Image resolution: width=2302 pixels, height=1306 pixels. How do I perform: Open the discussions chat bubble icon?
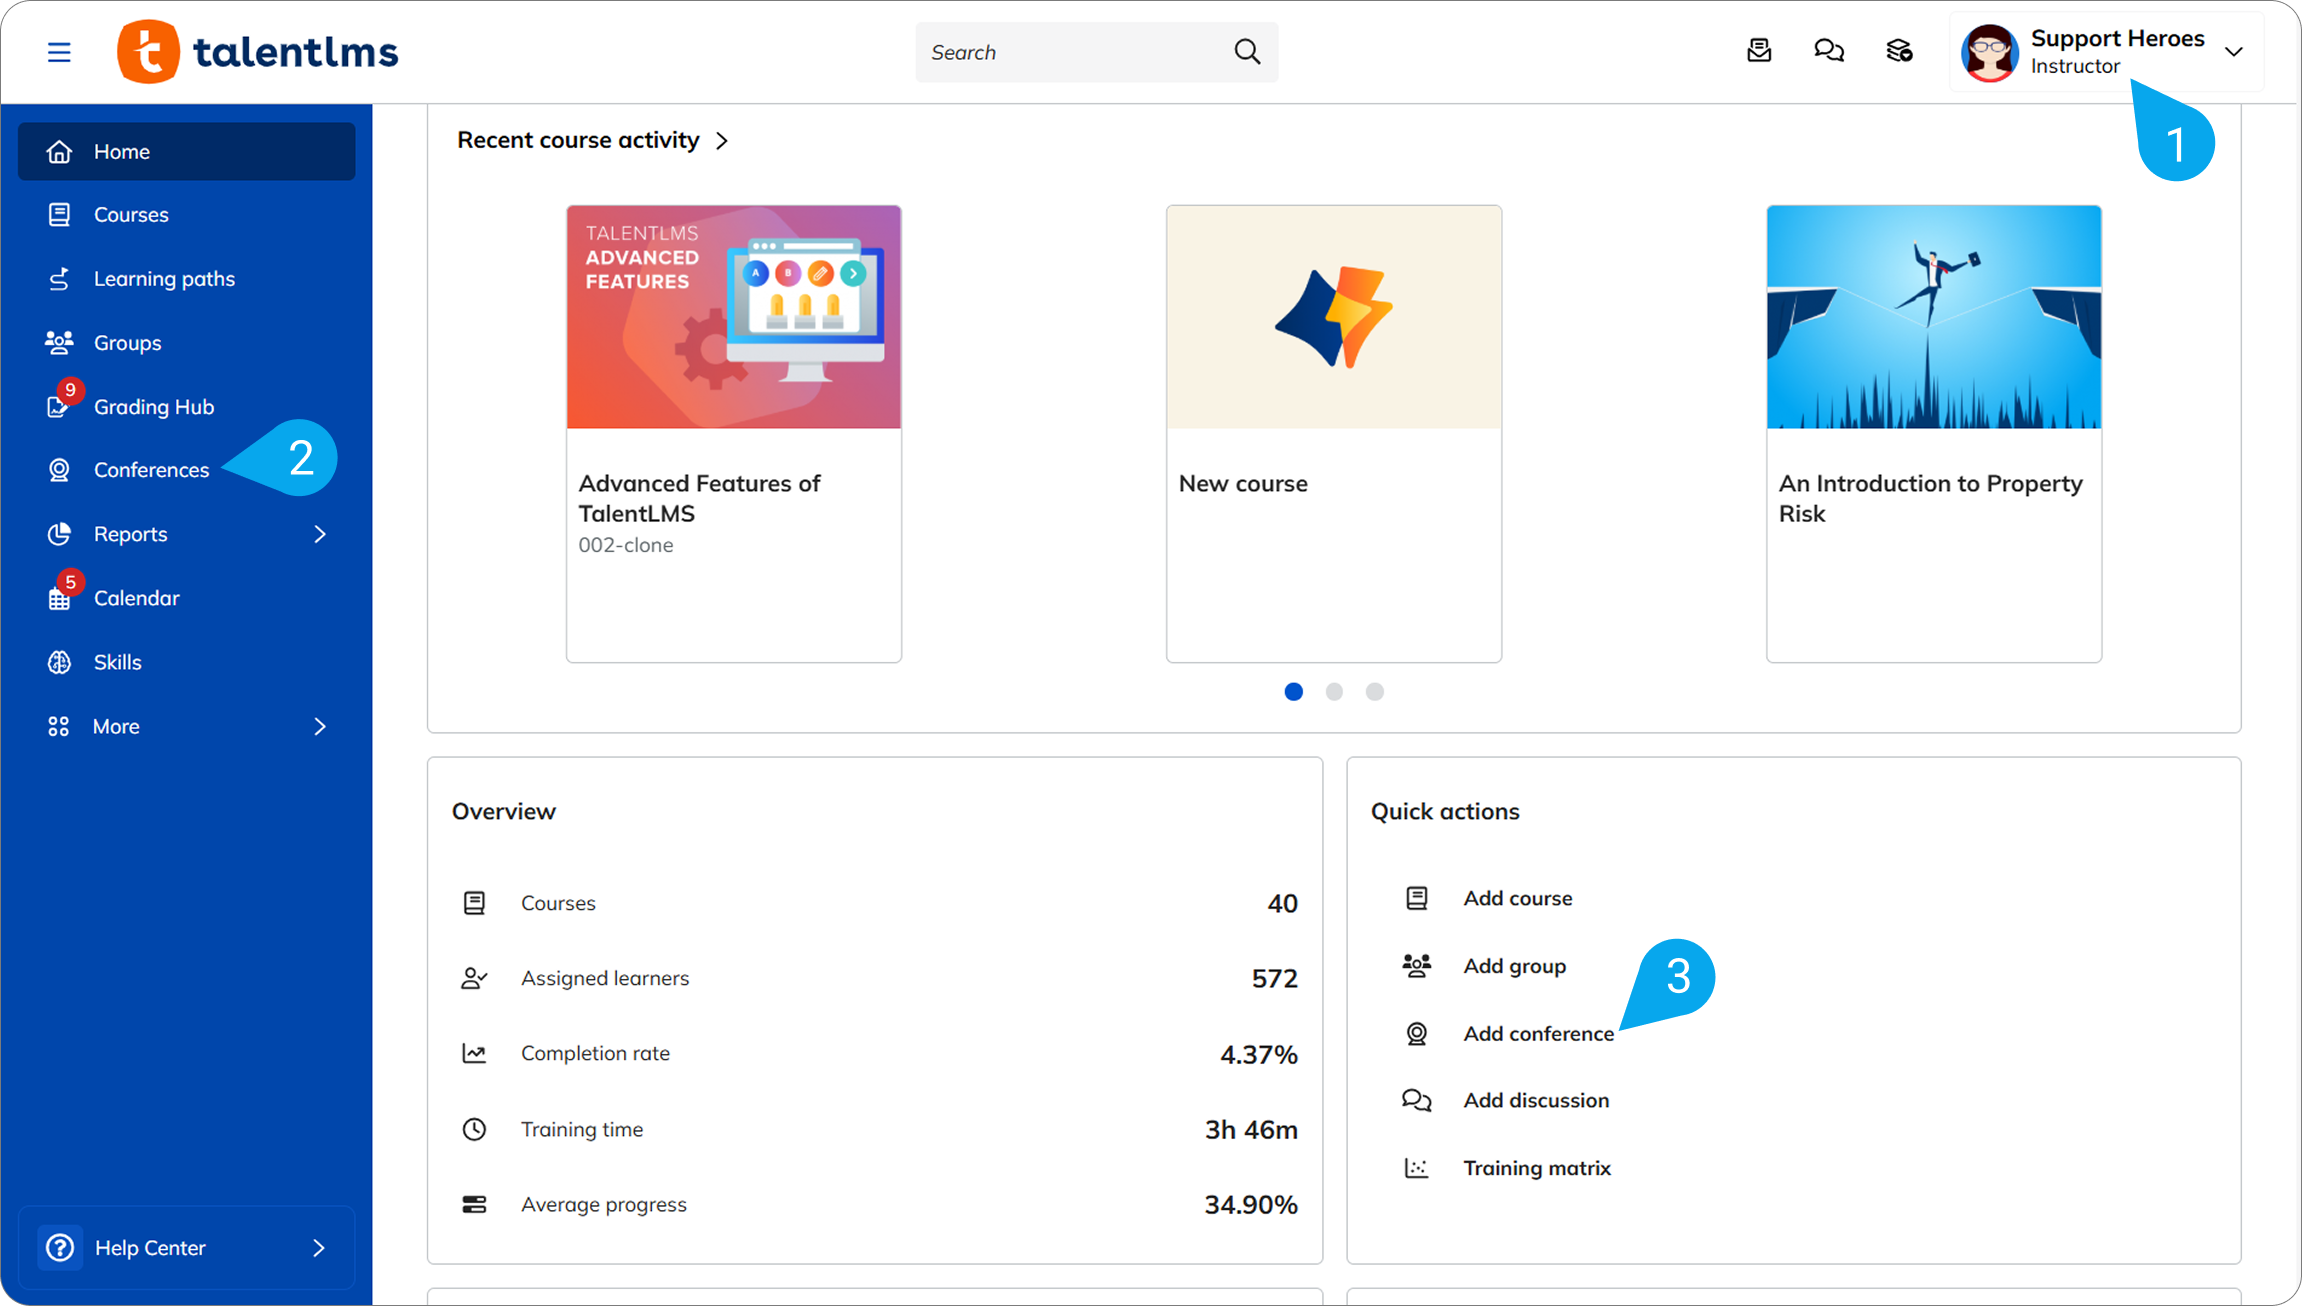tap(1829, 51)
